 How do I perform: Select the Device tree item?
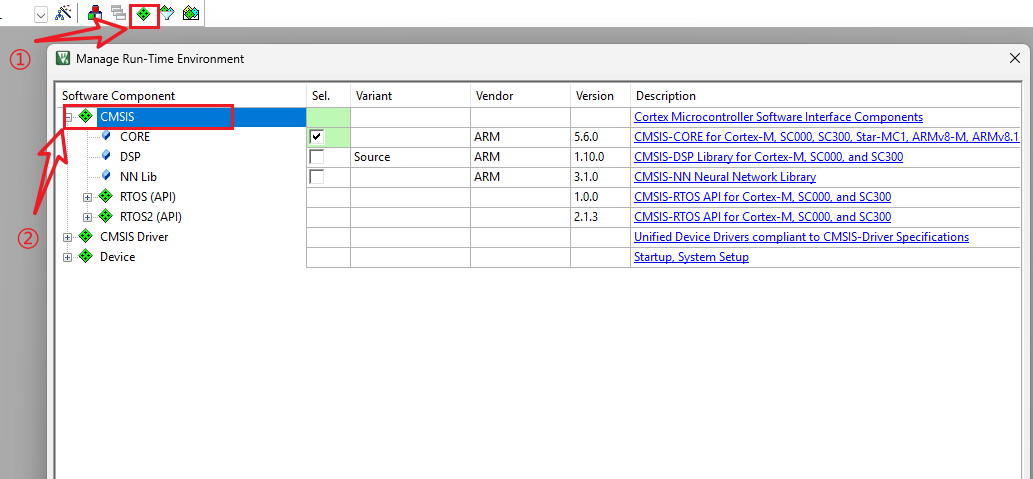tap(117, 257)
